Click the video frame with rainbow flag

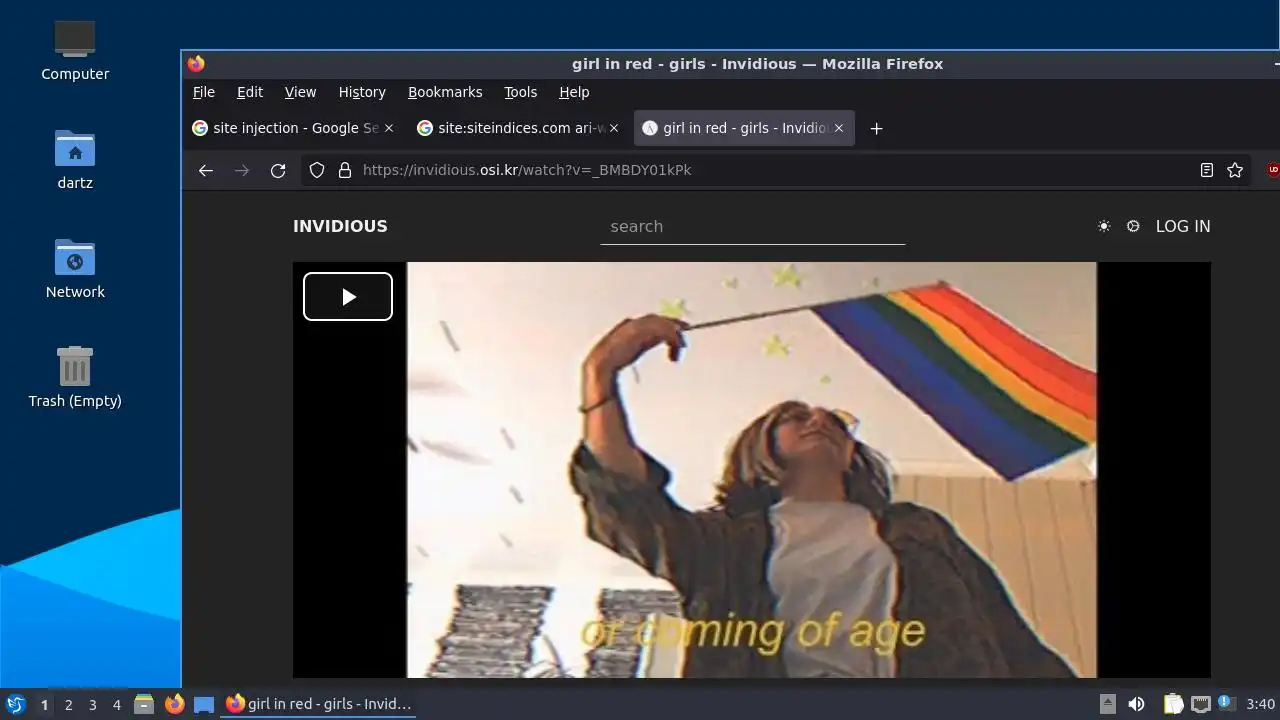[x=751, y=470]
